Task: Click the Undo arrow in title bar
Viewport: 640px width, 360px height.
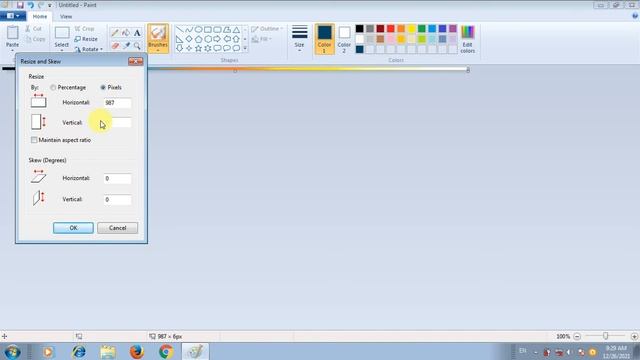Action: pos(31,5)
